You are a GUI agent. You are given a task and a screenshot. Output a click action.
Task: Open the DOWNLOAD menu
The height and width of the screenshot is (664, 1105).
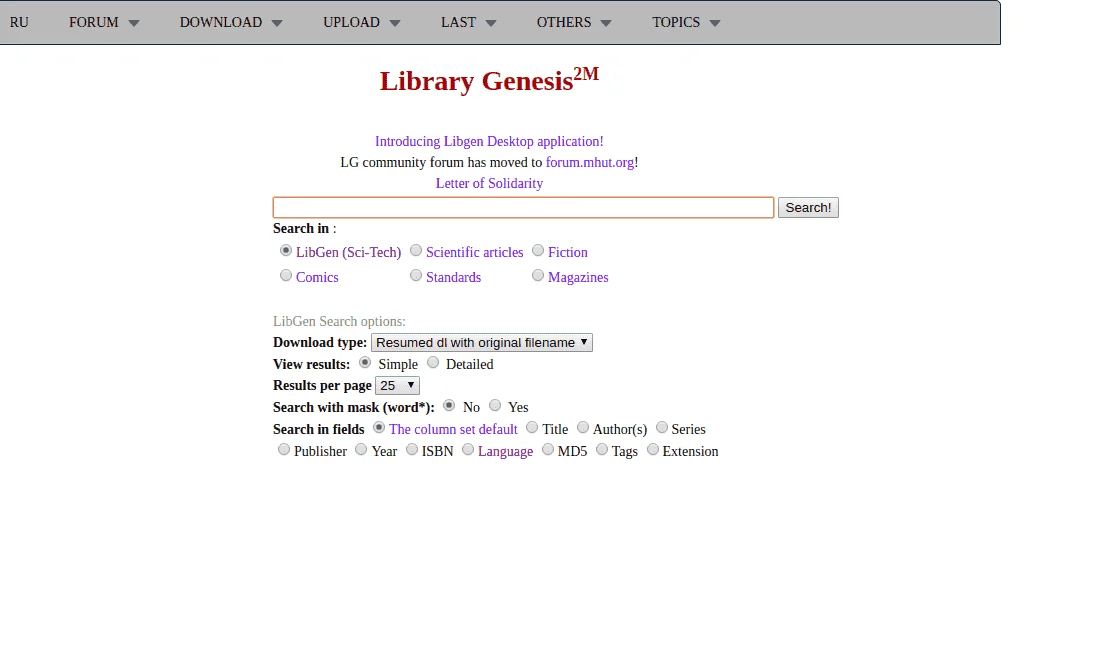[x=230, y=23]
